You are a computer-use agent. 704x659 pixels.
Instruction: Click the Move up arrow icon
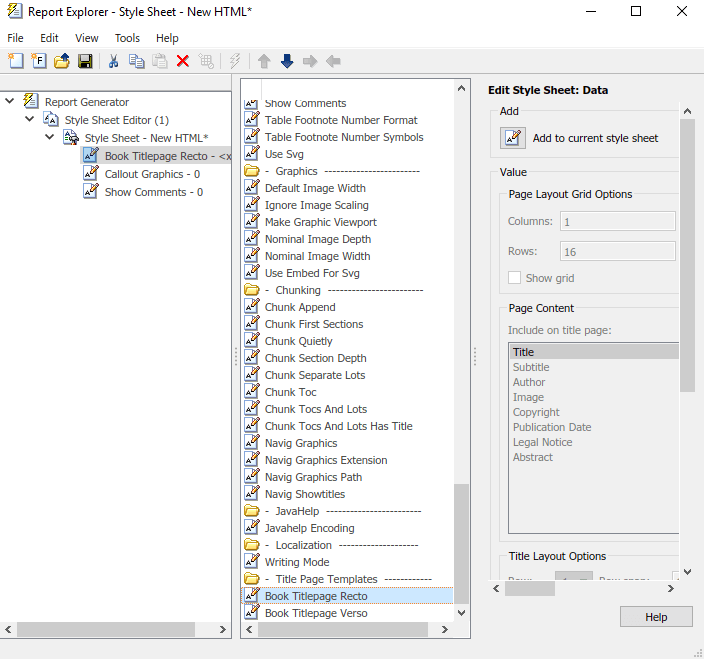point(264,61)
